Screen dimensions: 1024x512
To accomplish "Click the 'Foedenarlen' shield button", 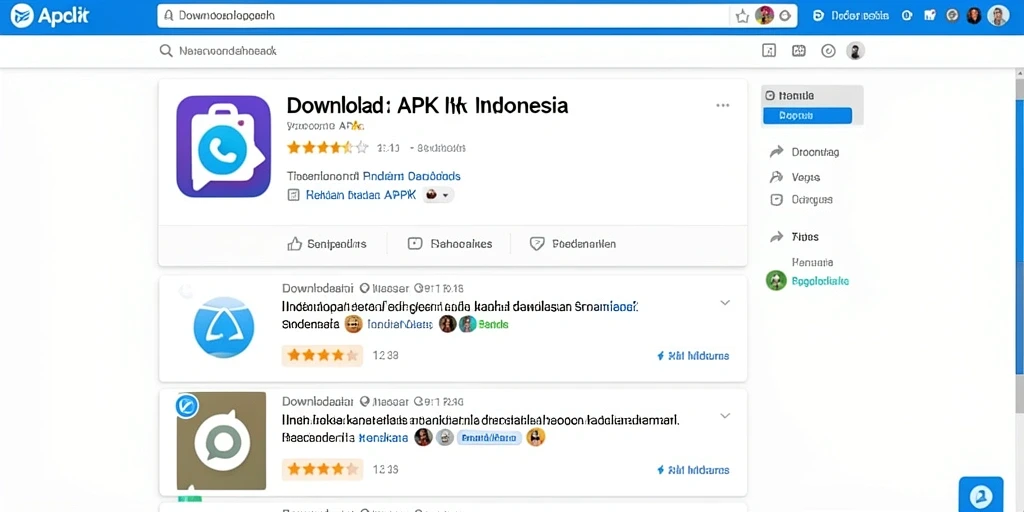I will (x=572, y=244).
